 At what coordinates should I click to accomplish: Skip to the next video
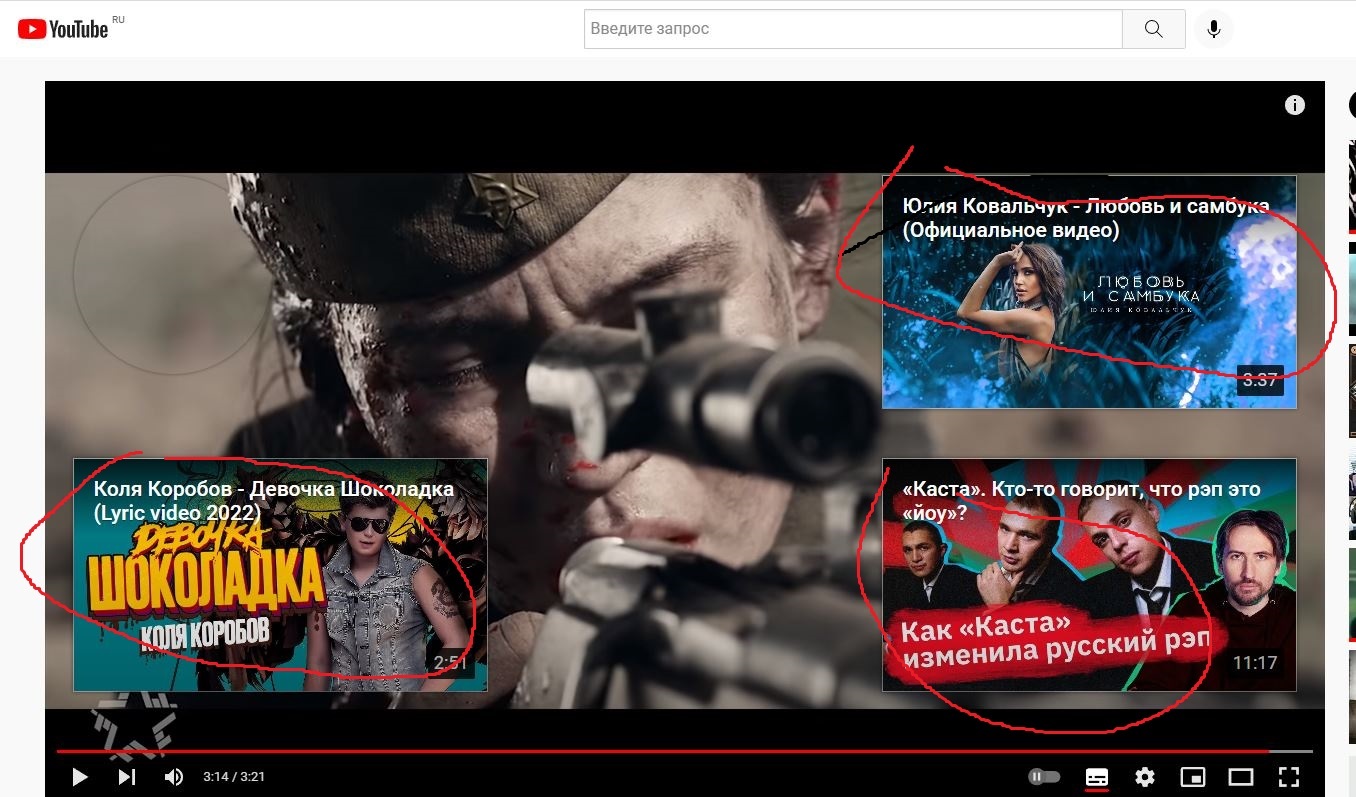[x=127, y=777]
